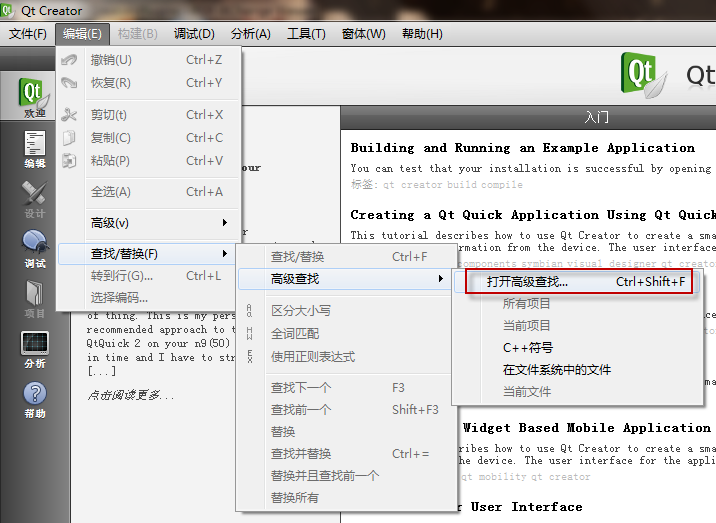Choose 粘贴(P) Ctrl+V entry

tap(148, 160)
